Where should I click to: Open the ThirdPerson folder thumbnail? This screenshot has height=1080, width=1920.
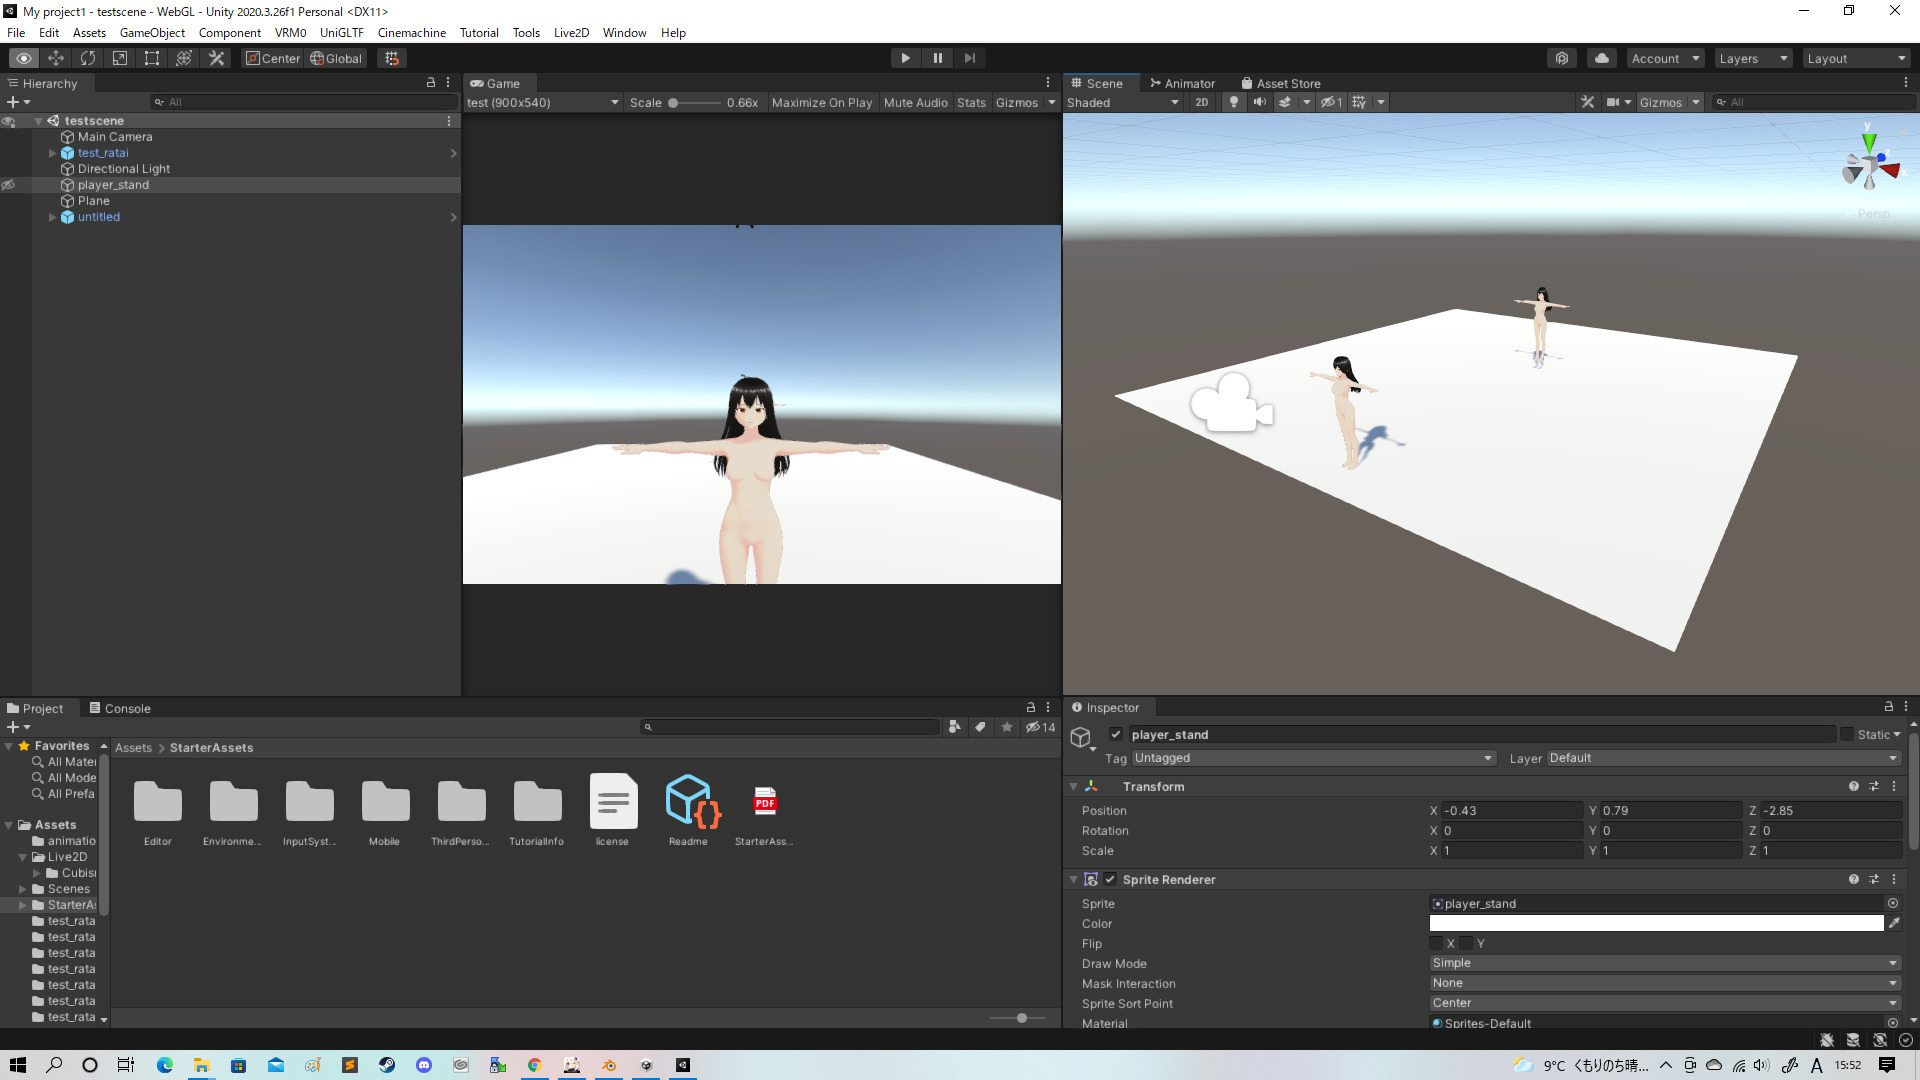tap(461, 803)
